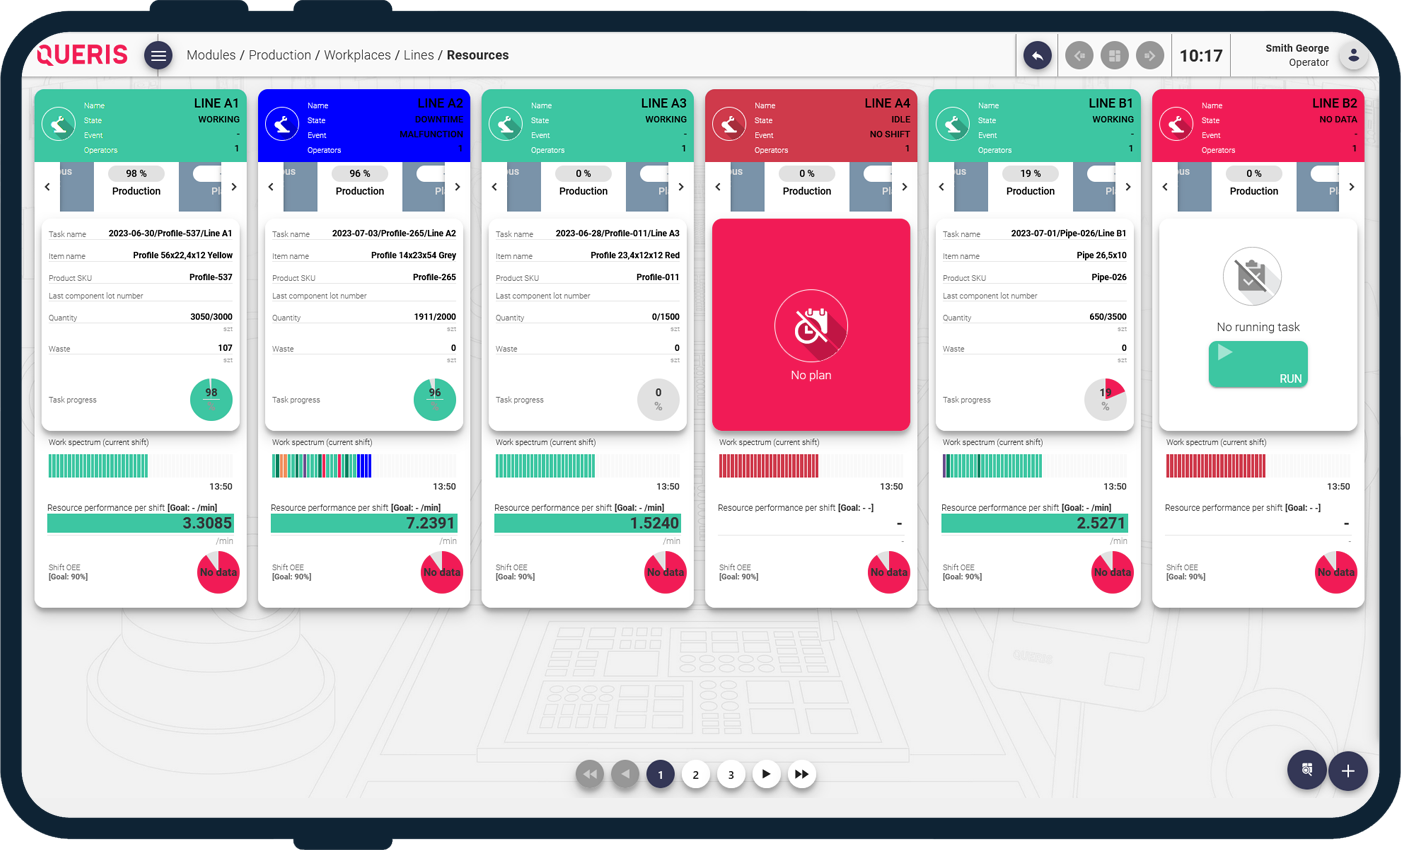Go to previous section arrow on LINE A3 card
Viewport: 1401px width, 850px height.
pyautogui.click(x=494, y=187)
